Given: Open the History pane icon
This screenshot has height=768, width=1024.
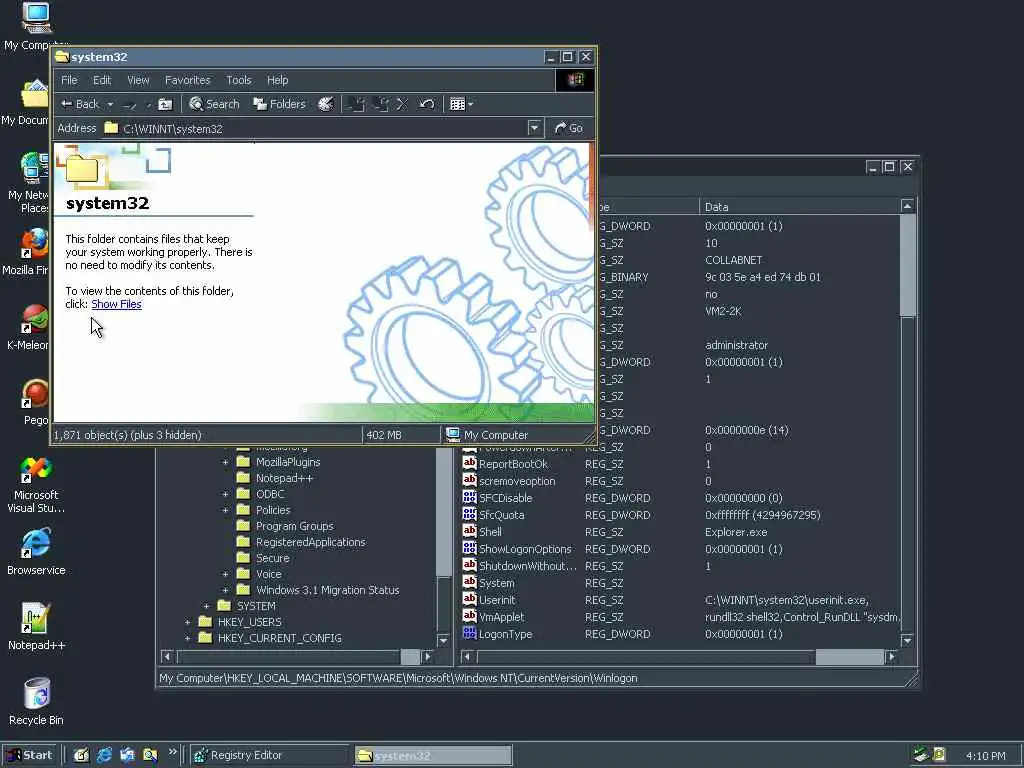Looking at the screenshot, I should tap(325, 104).
